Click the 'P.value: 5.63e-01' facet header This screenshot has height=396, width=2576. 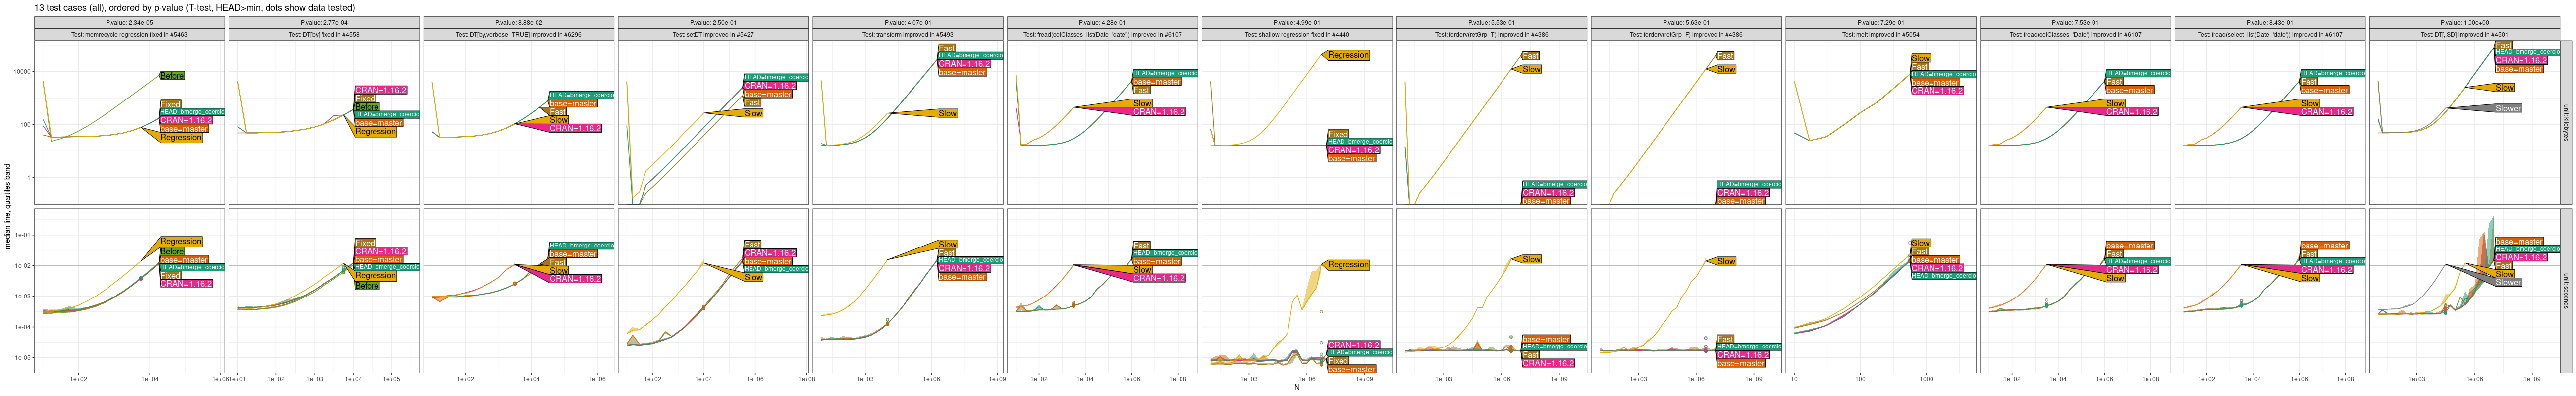[x=1686, y=22]
